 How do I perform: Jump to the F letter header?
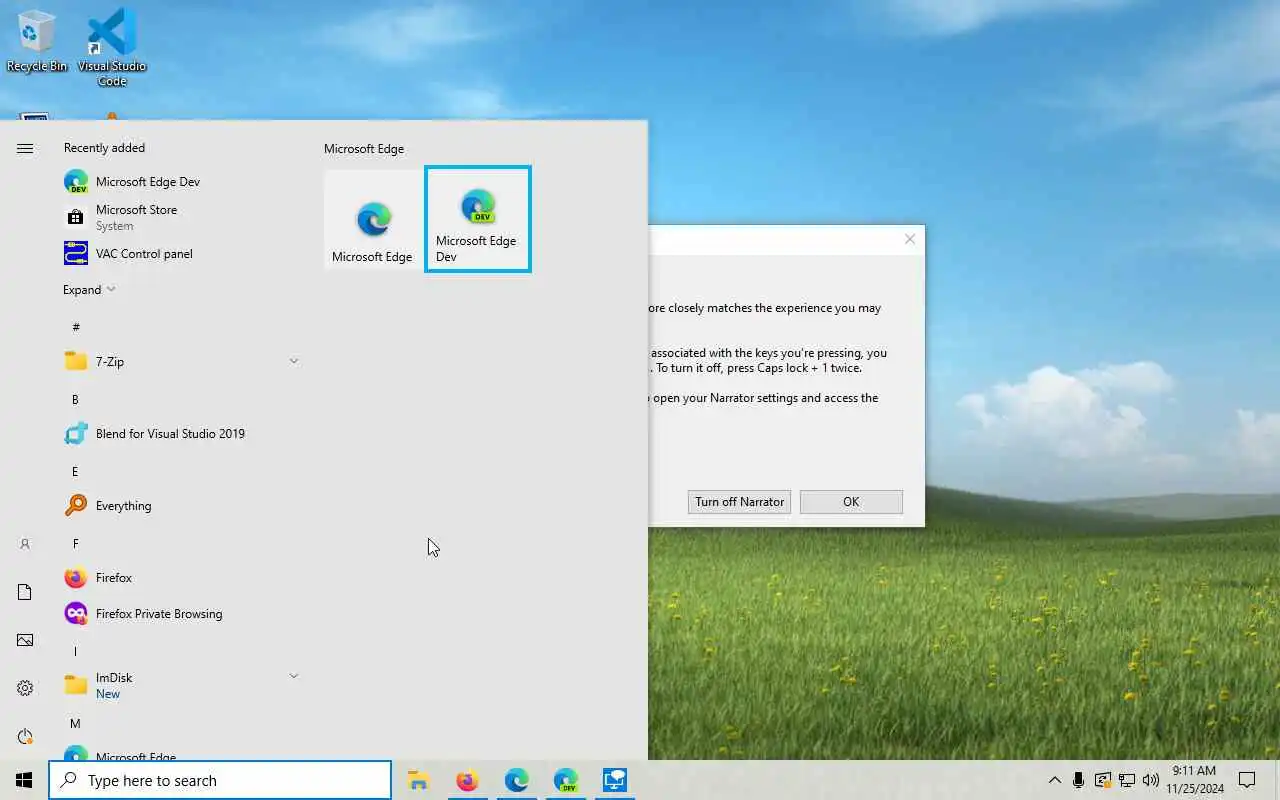(75, 543)
